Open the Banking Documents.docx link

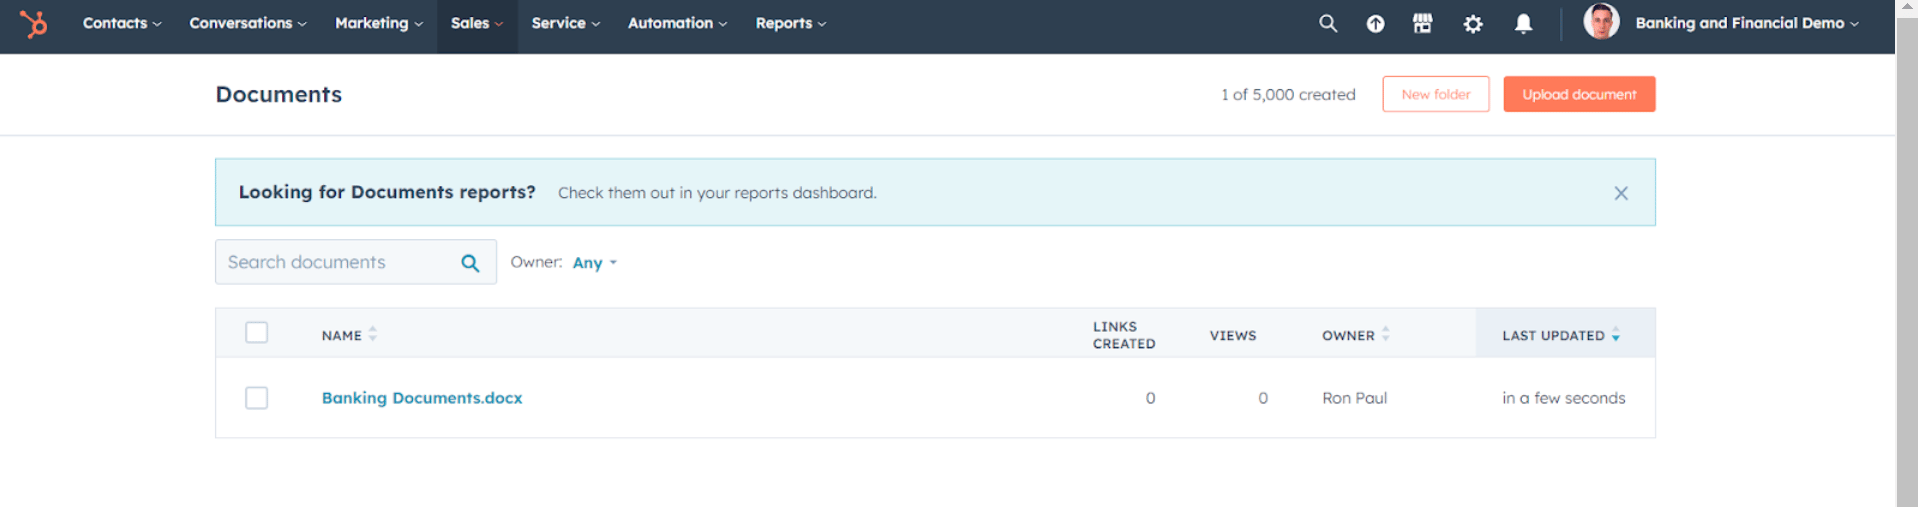[x=421, y=398]
